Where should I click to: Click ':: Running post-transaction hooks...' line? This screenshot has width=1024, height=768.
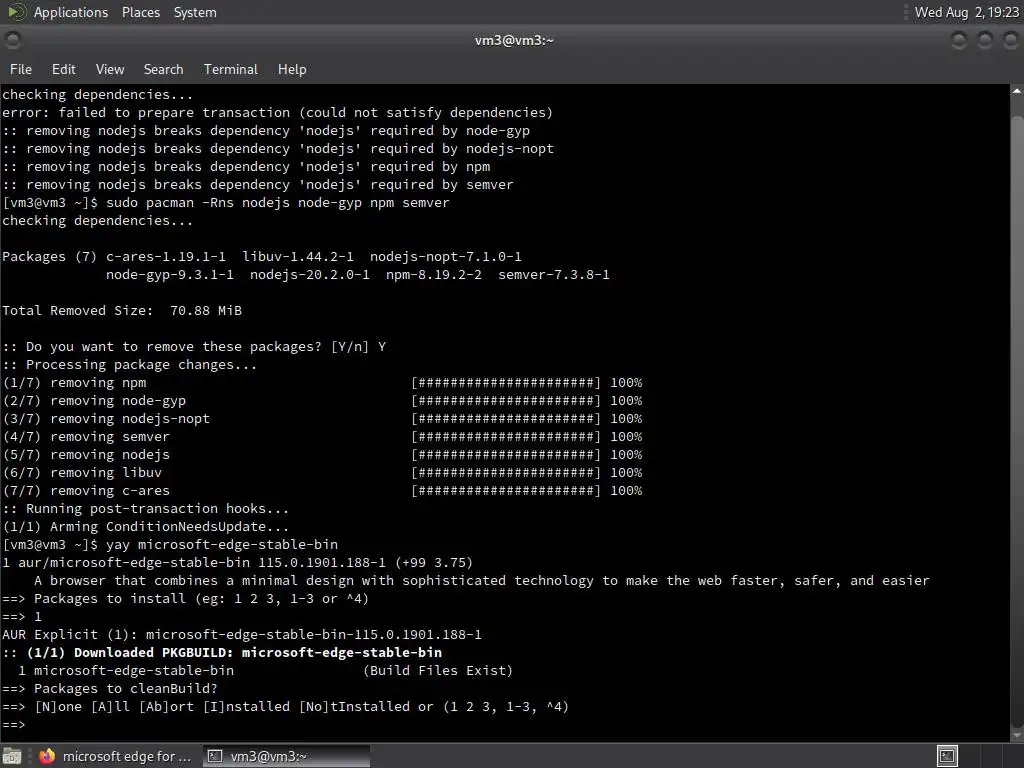point(146,509)
